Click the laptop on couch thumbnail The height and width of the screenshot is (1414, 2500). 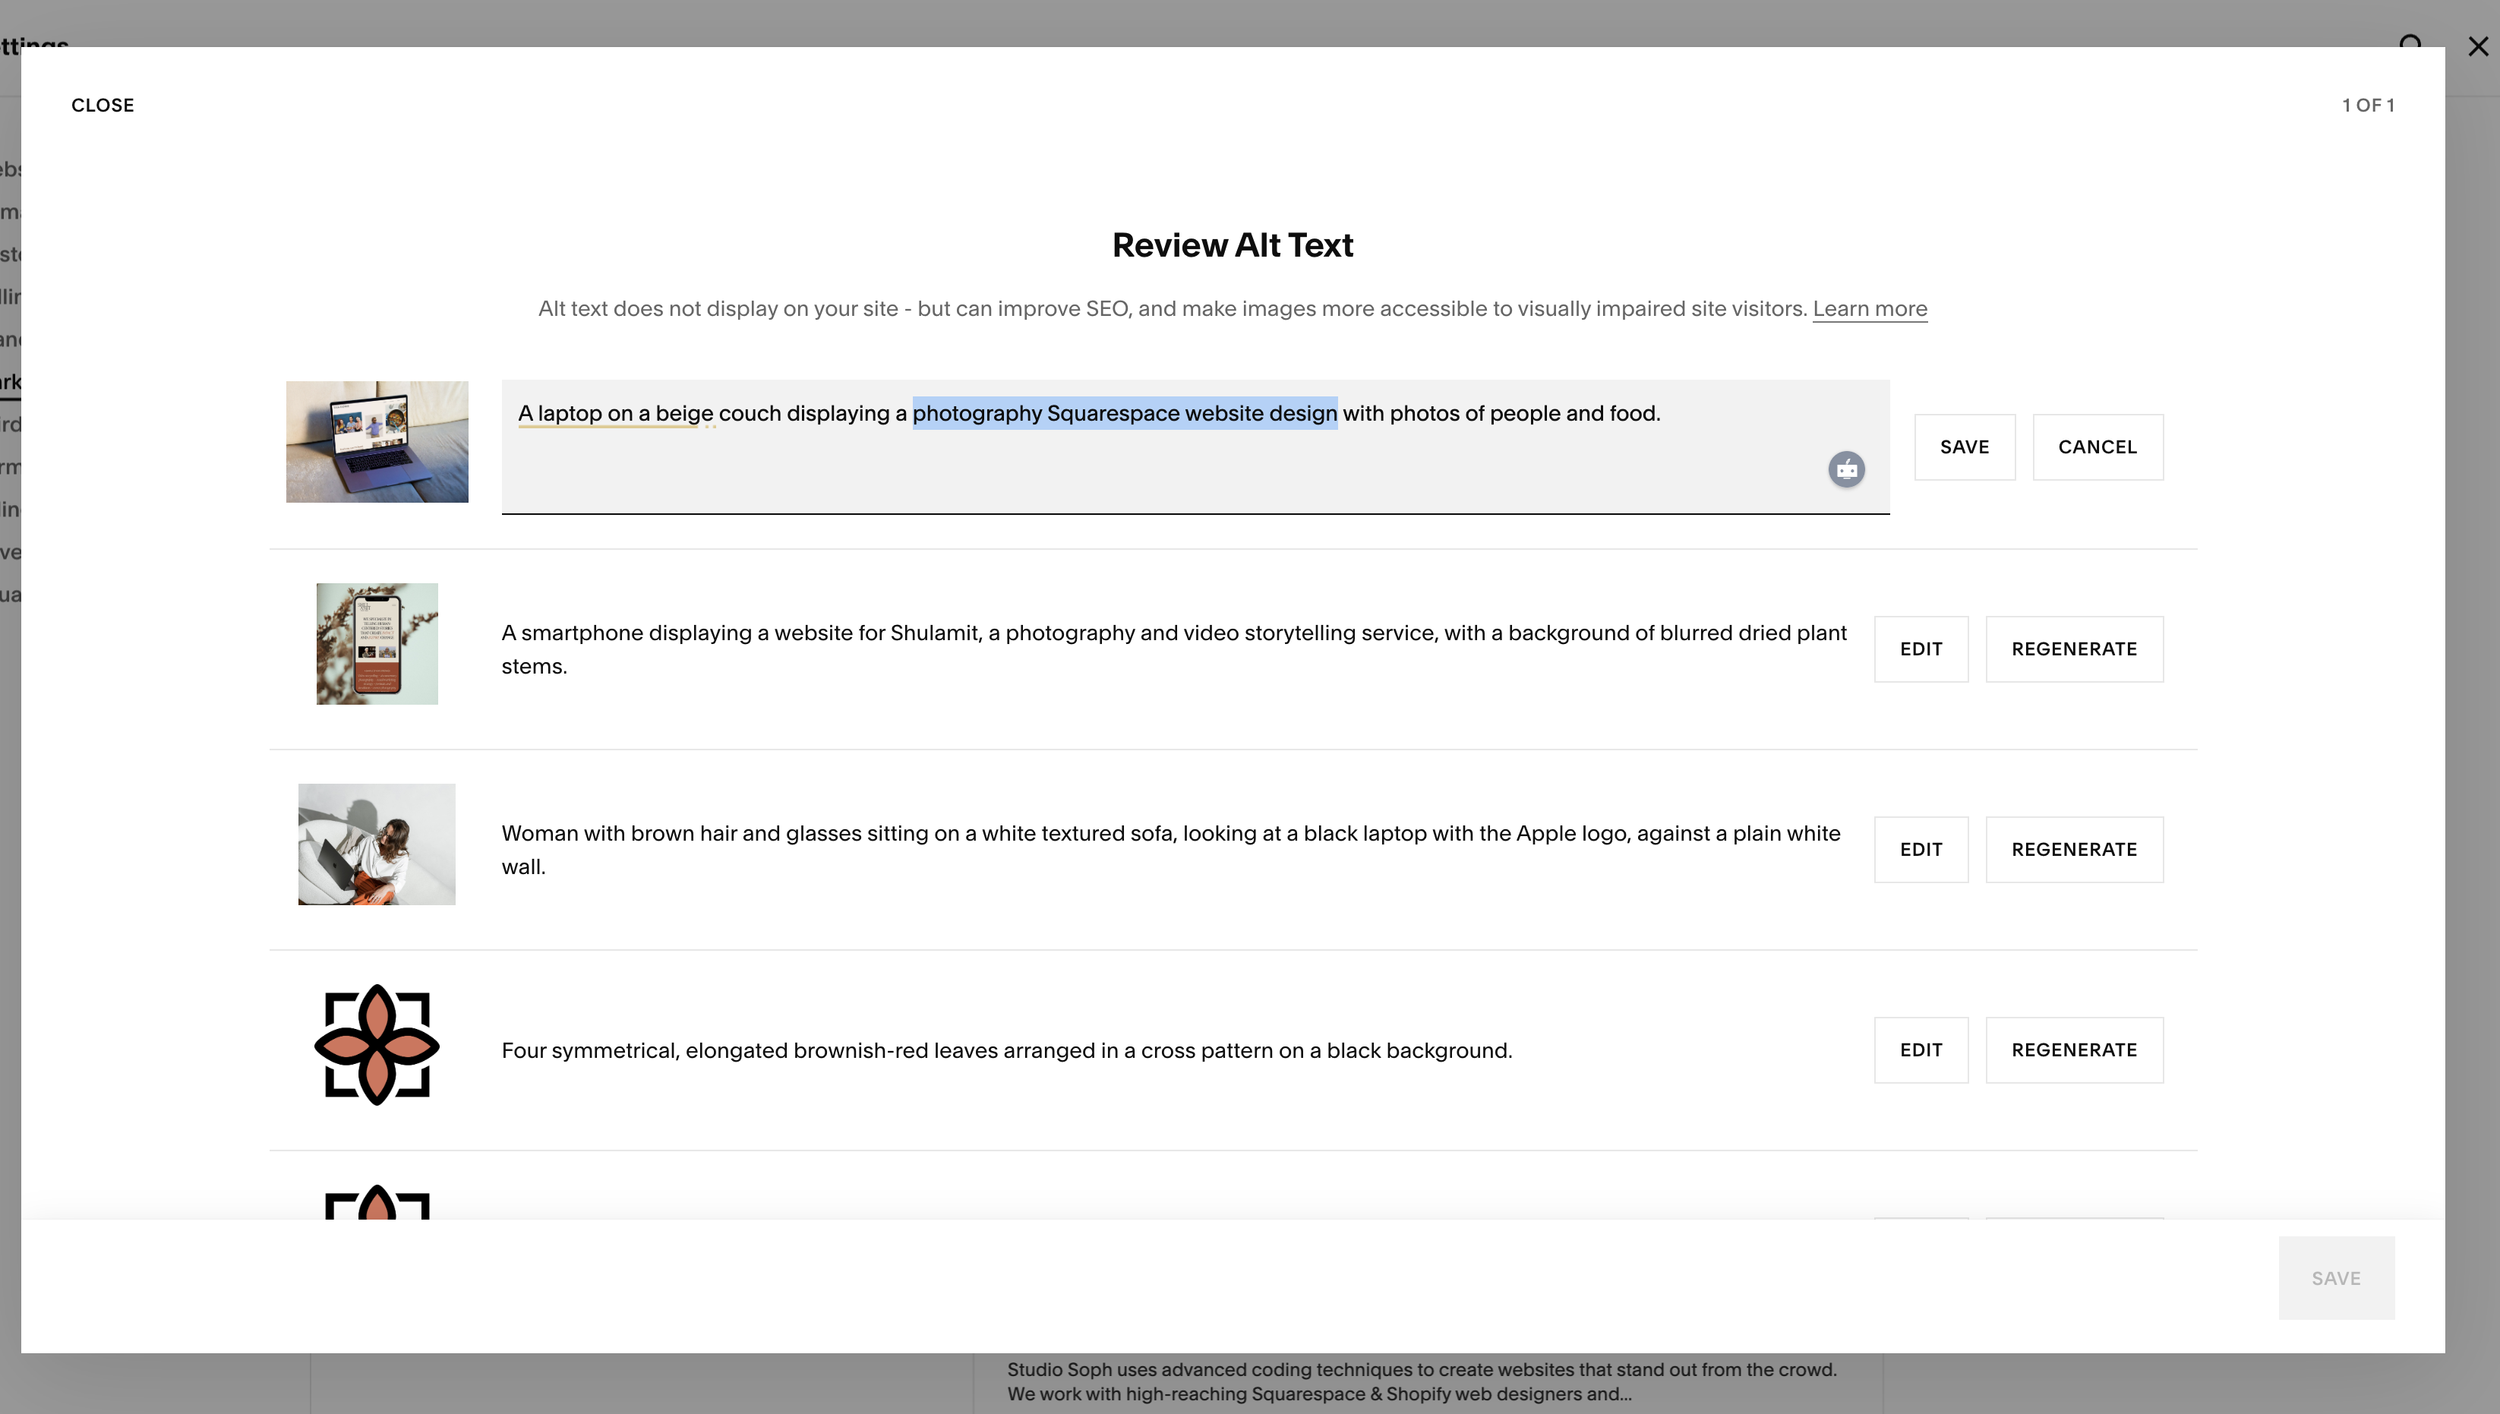pos(377,441)
